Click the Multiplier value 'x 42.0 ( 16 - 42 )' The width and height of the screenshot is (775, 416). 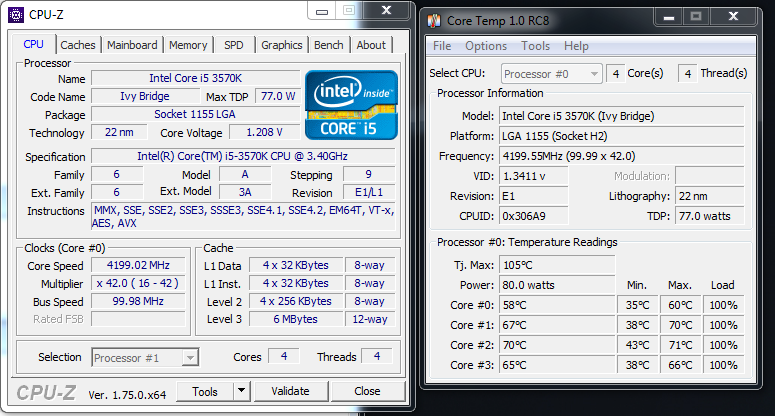point(138,284)
